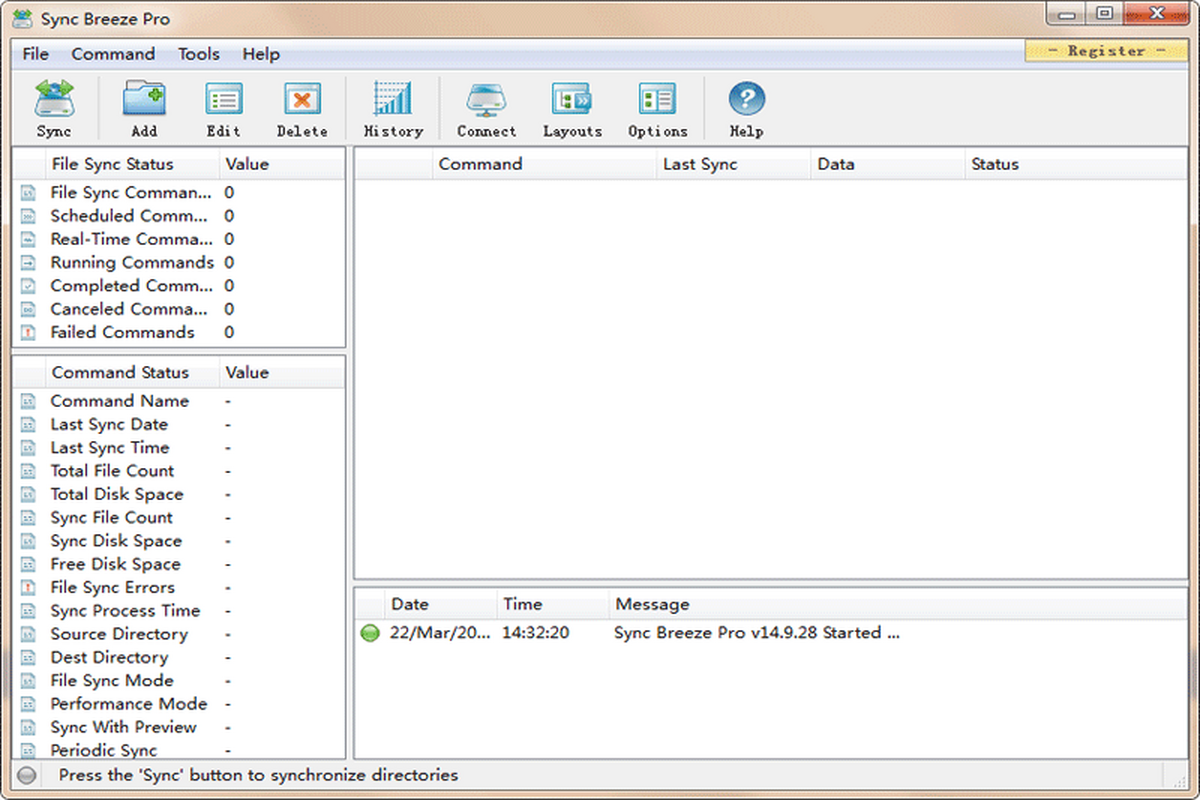Open the Options dialog

click(x=658, y=108)
